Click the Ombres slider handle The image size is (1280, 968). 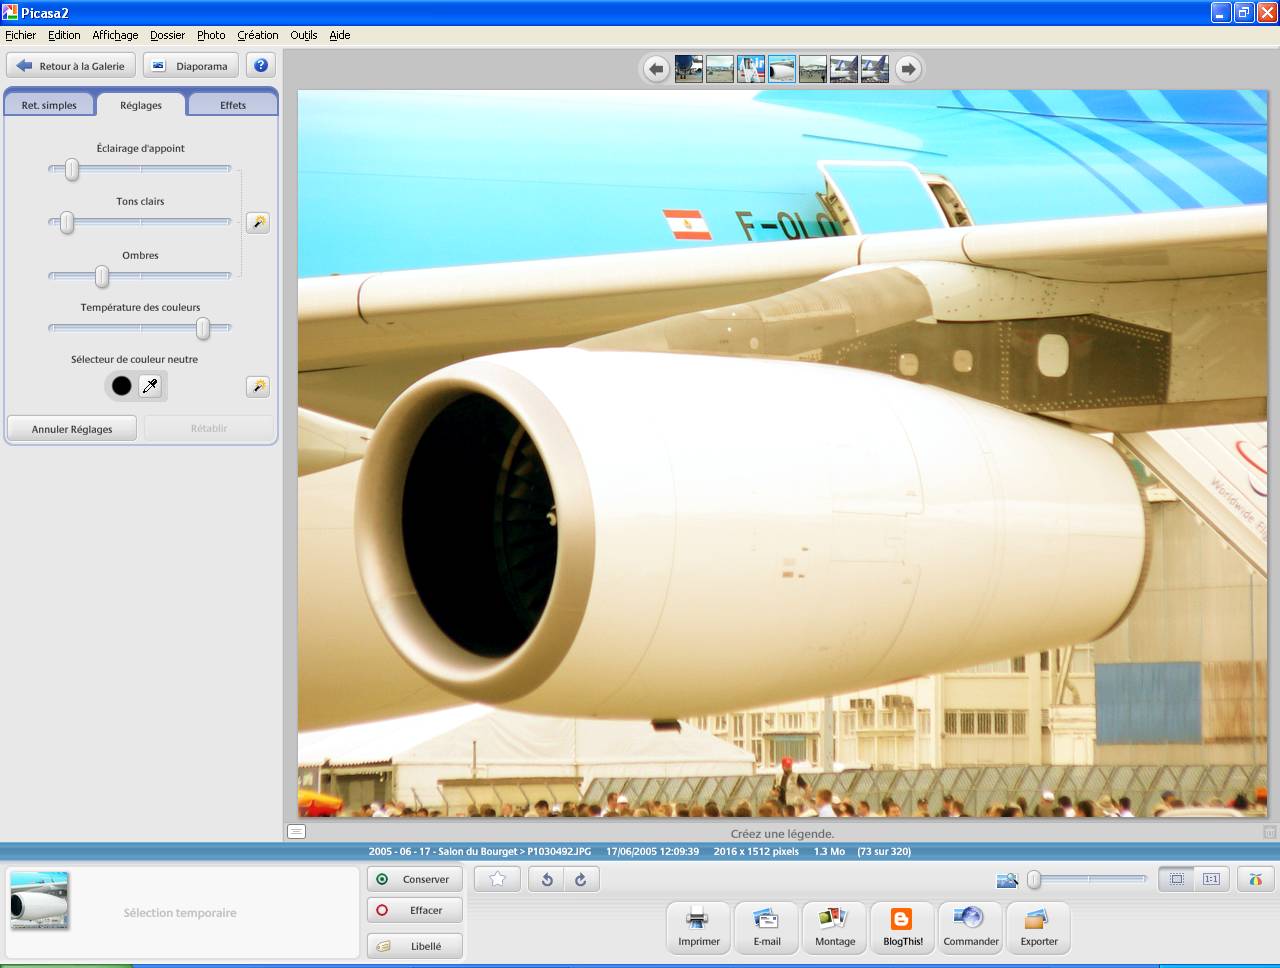(102, 276)
